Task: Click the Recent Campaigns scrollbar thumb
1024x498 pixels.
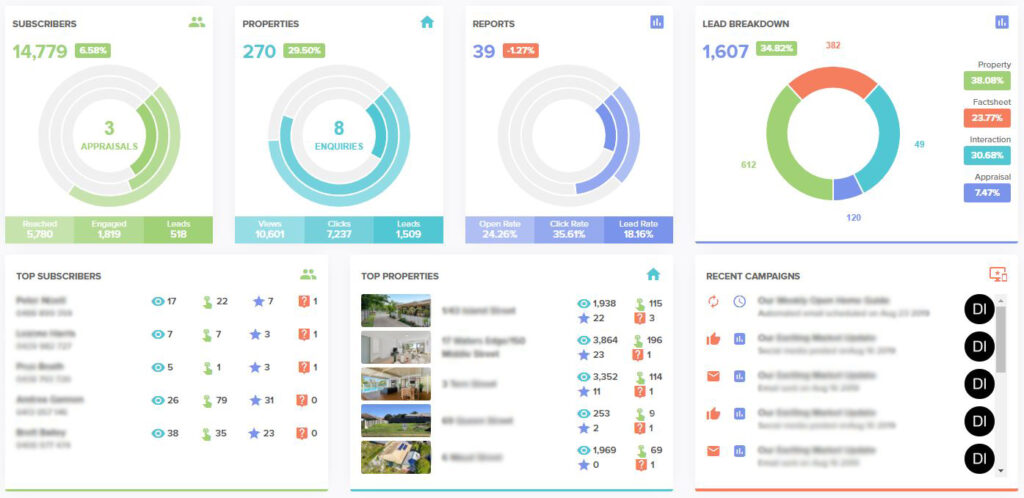Action: point(1001,339)
